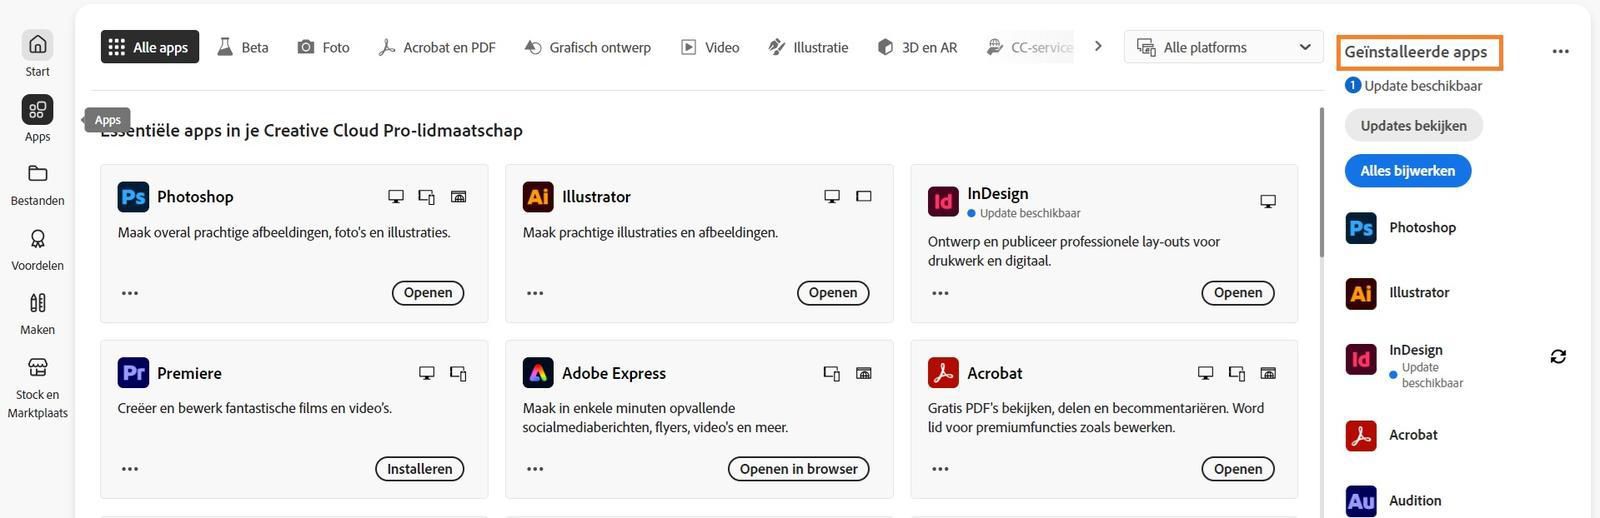Select the Alle apps filter

pyautogui.click(x=150, y=47)
